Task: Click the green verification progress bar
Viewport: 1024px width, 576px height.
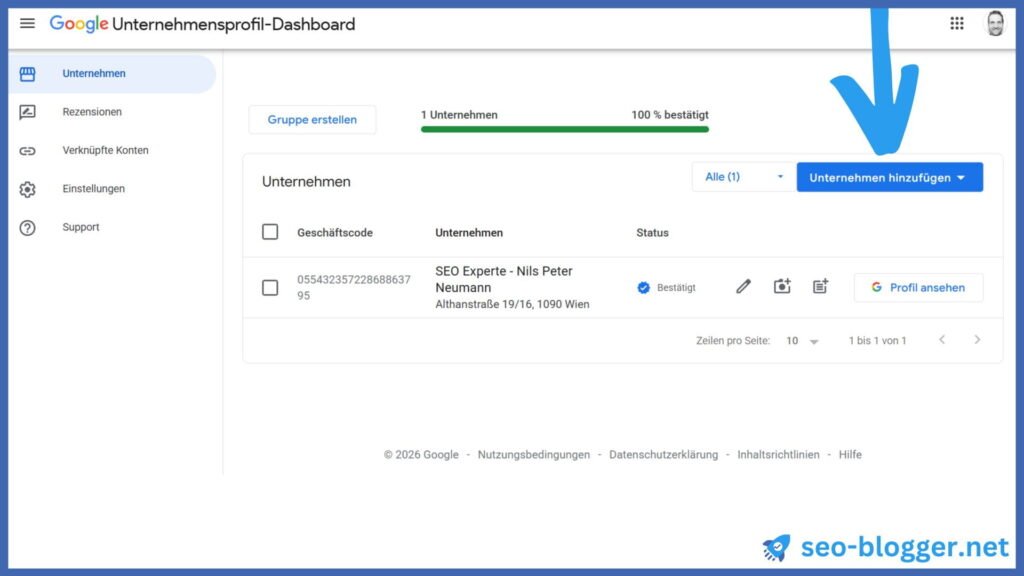Action: [x=565, y=129]
